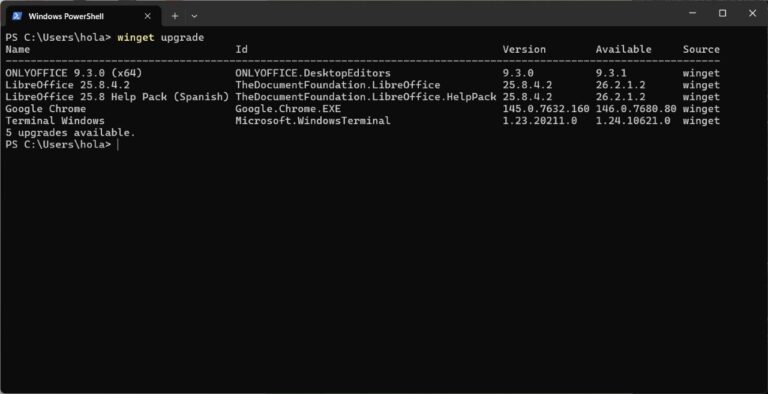Click ONLYOFFICE installed version 9.3.0

pyautogui.click(x=518, y=73)
